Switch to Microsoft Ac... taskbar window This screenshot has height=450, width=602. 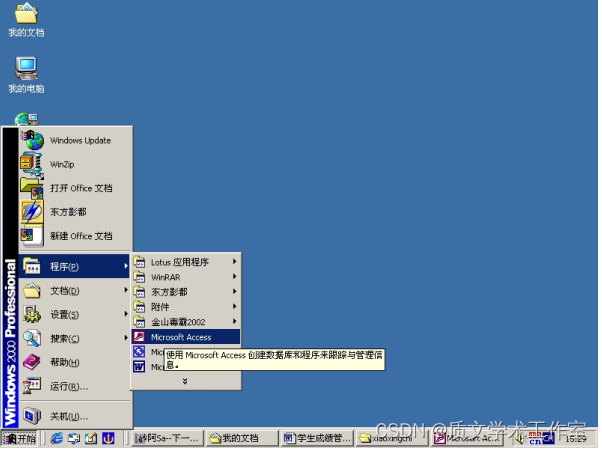point(466,438)
